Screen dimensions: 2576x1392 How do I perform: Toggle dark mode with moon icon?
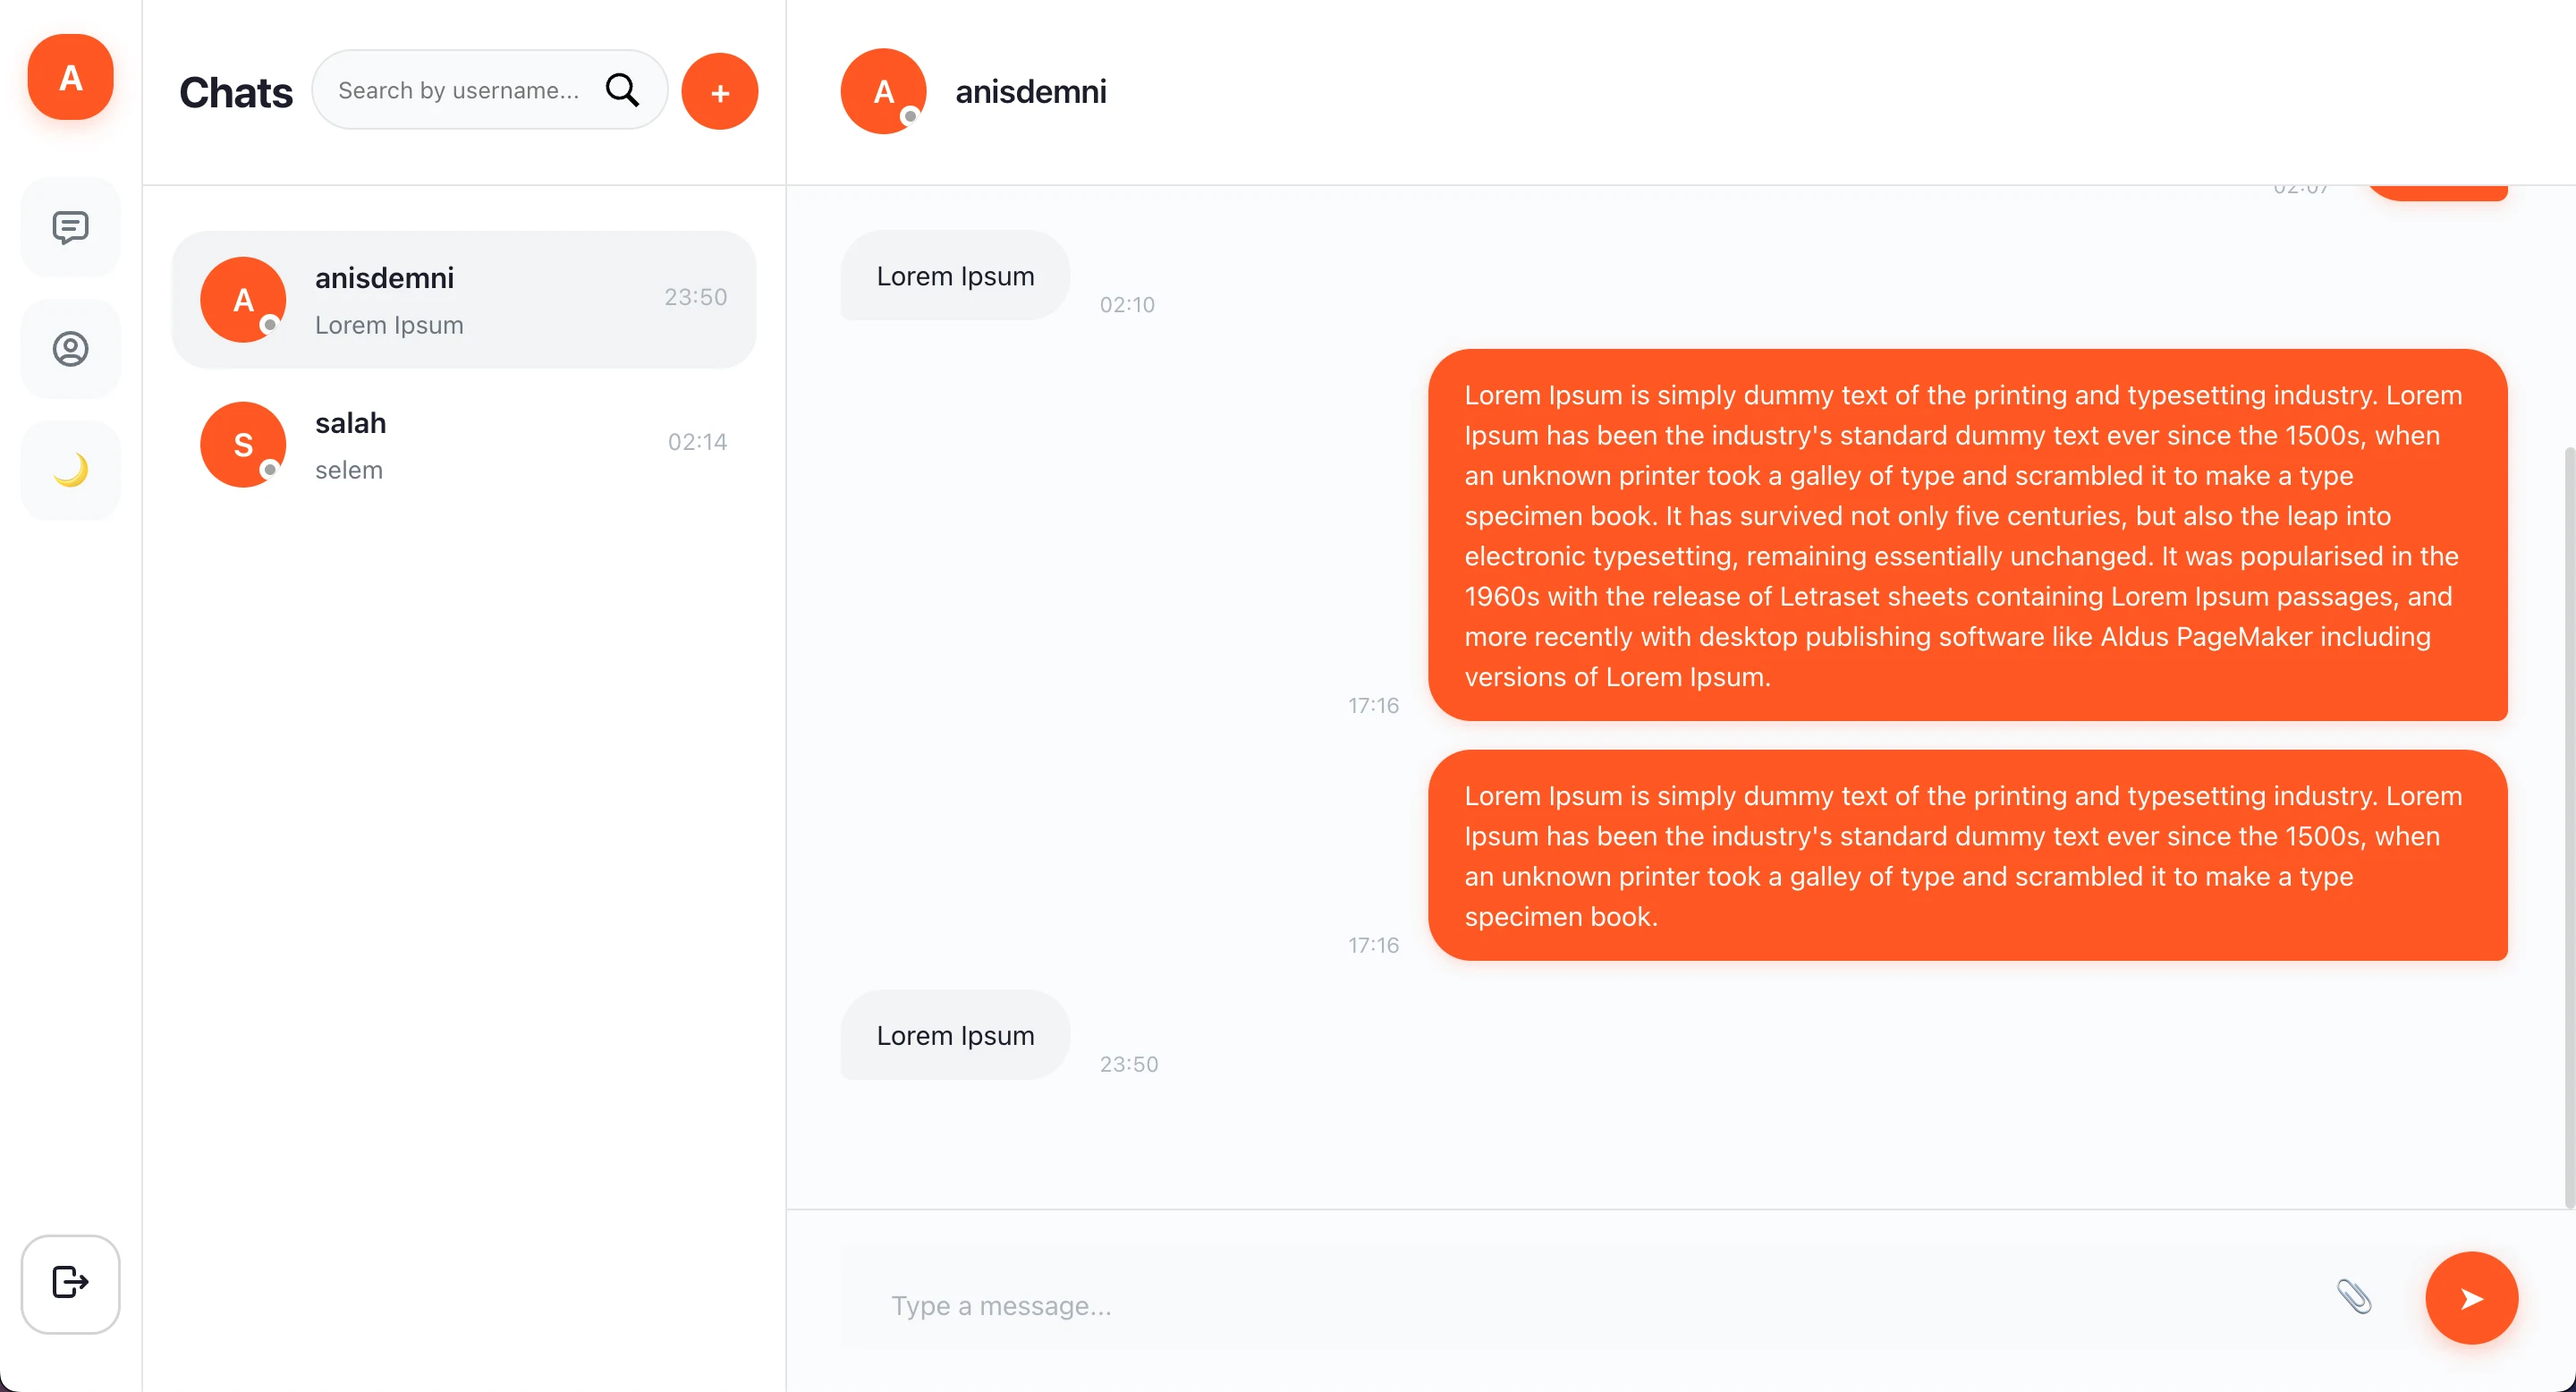pyautogui.click(x=70, y=470)
